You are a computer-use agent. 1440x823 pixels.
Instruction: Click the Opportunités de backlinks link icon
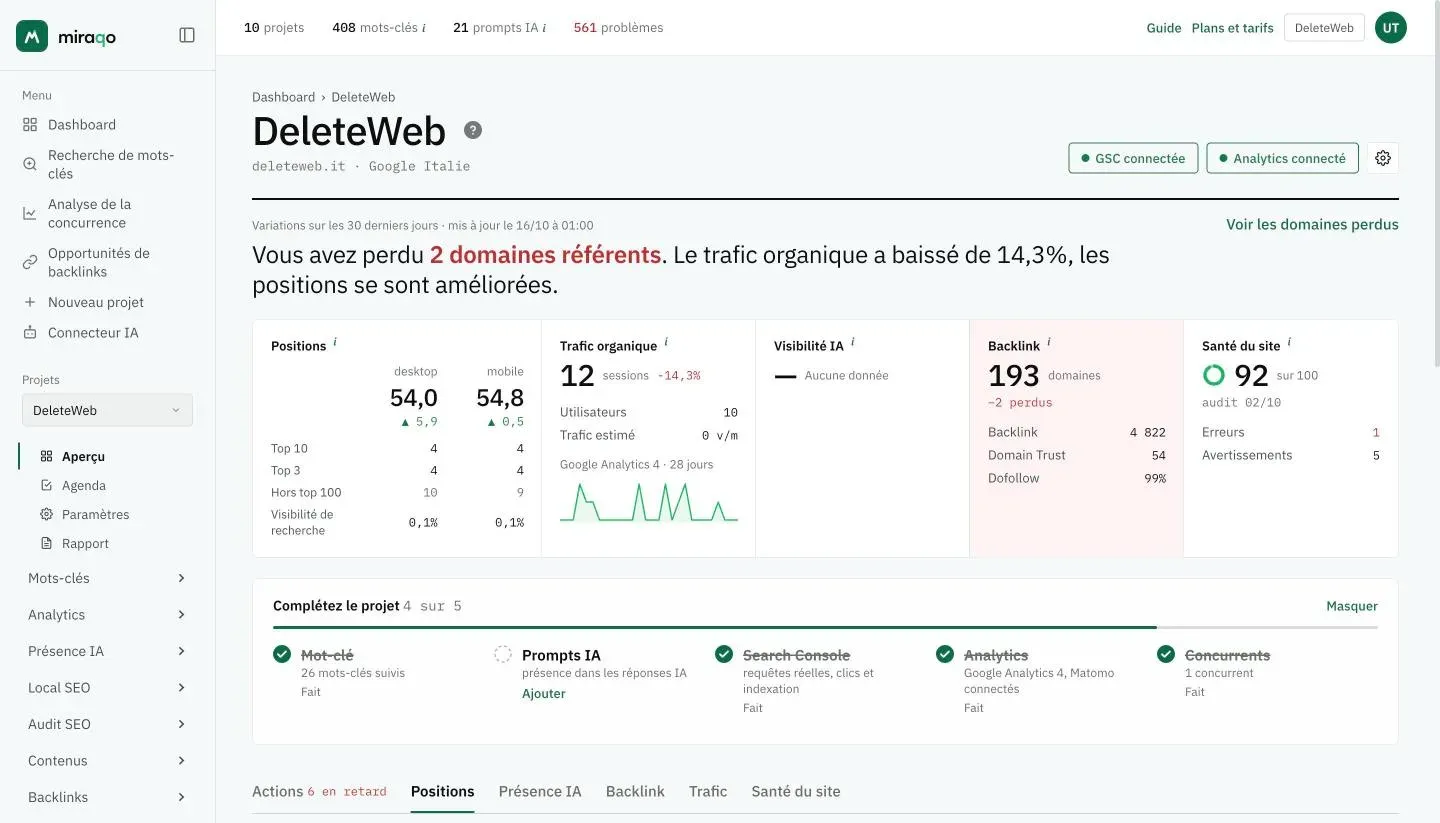point(30,262)
